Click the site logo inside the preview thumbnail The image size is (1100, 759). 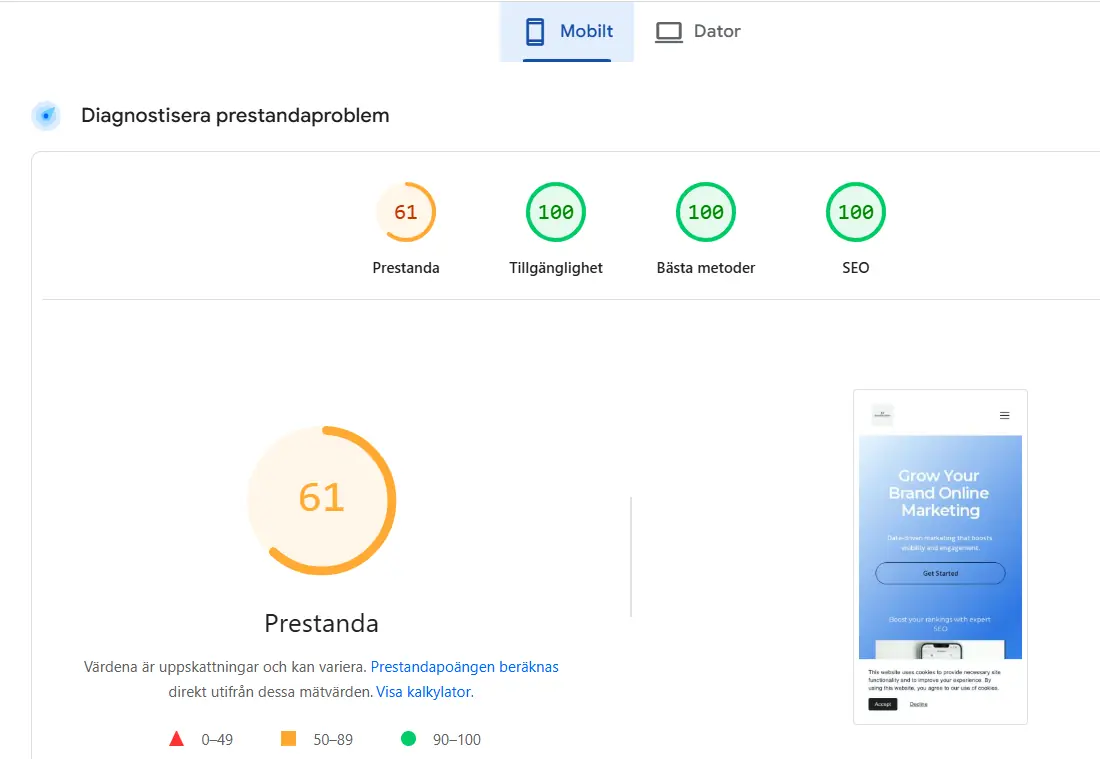pos(882,414)
